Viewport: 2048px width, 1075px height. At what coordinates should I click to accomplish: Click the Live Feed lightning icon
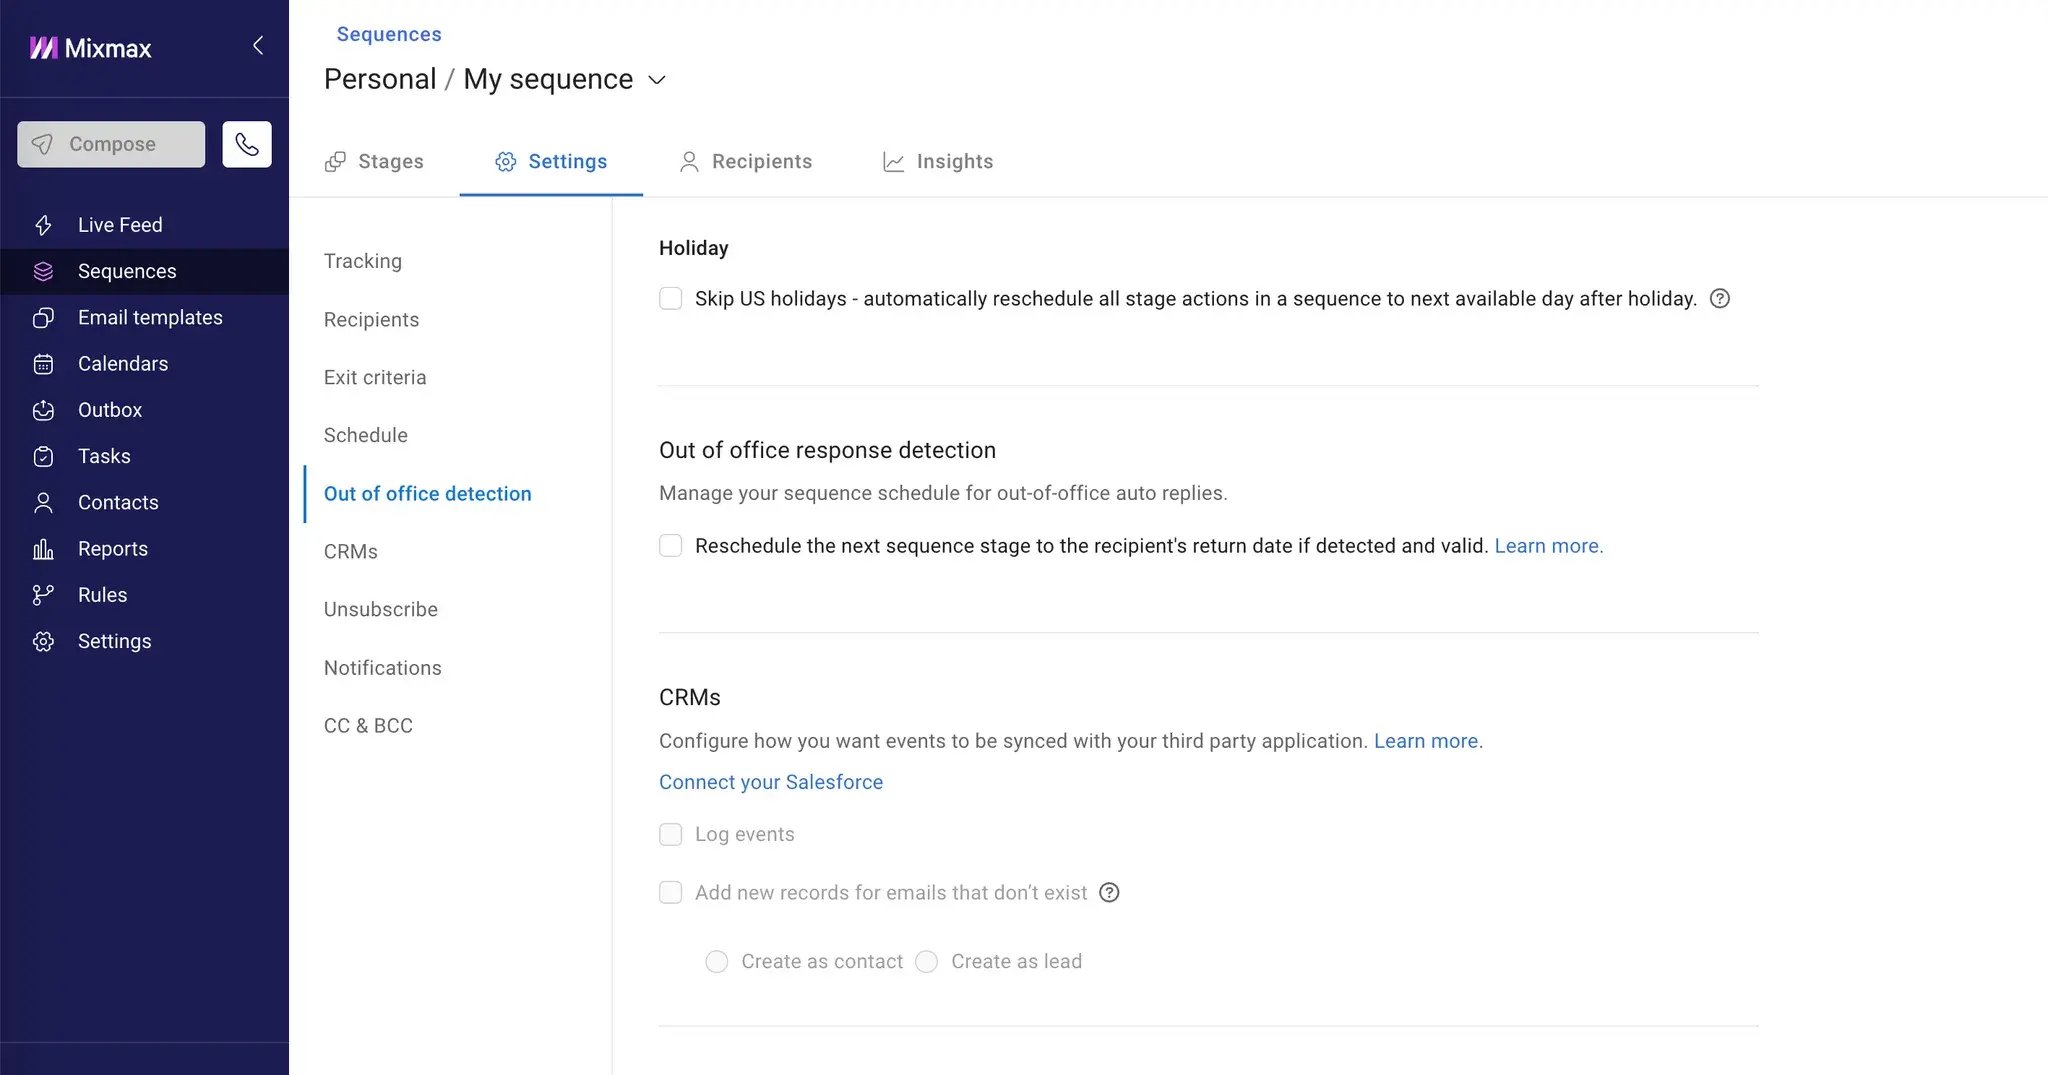click(43, 225)
